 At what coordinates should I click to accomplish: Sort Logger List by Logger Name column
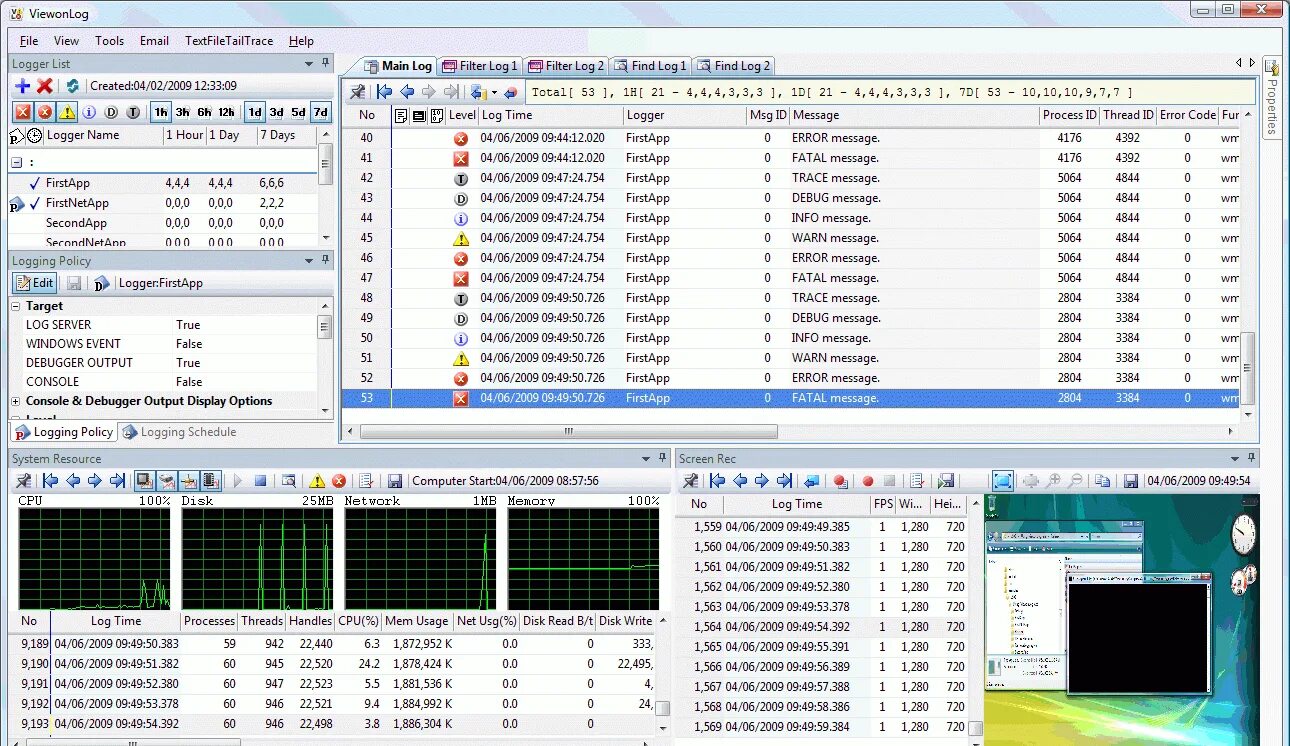(x=102, y=135)
